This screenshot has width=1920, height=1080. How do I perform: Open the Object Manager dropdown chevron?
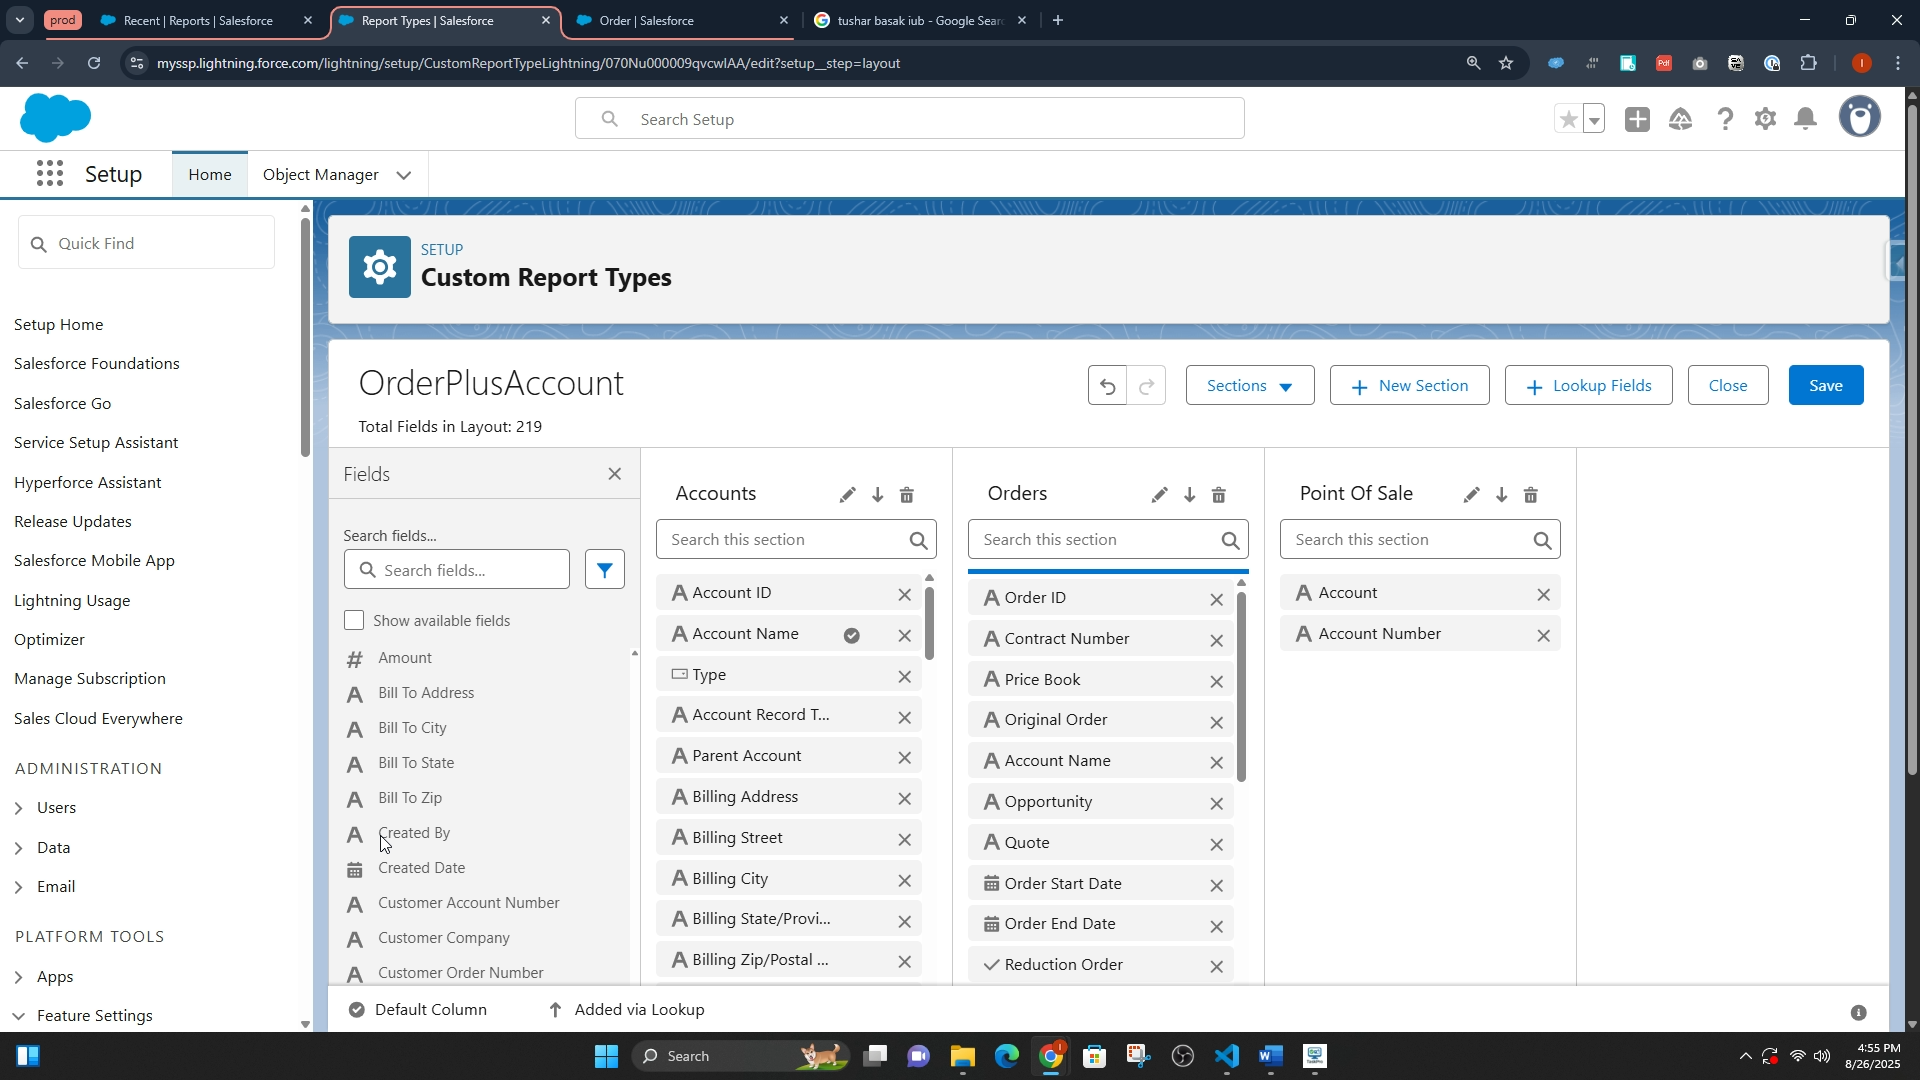pyautogui.click(x=404, y=175)
